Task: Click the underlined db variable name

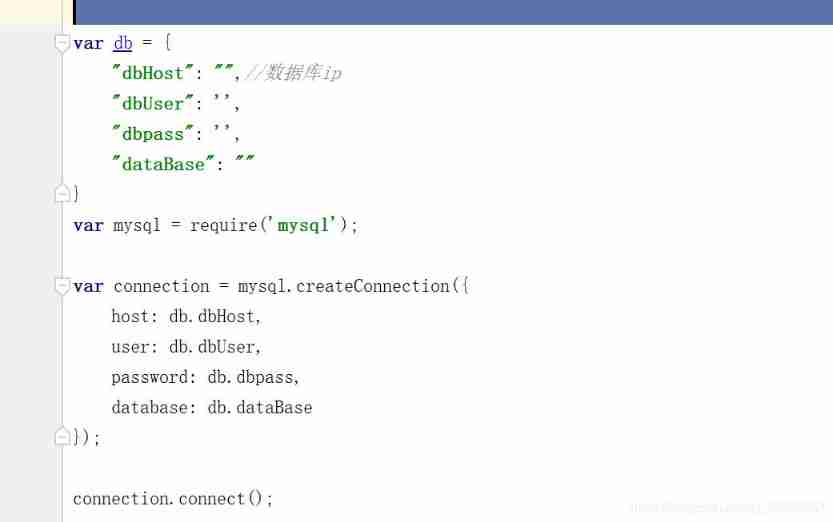Action: pyautogui.click(x=123, y=43)
